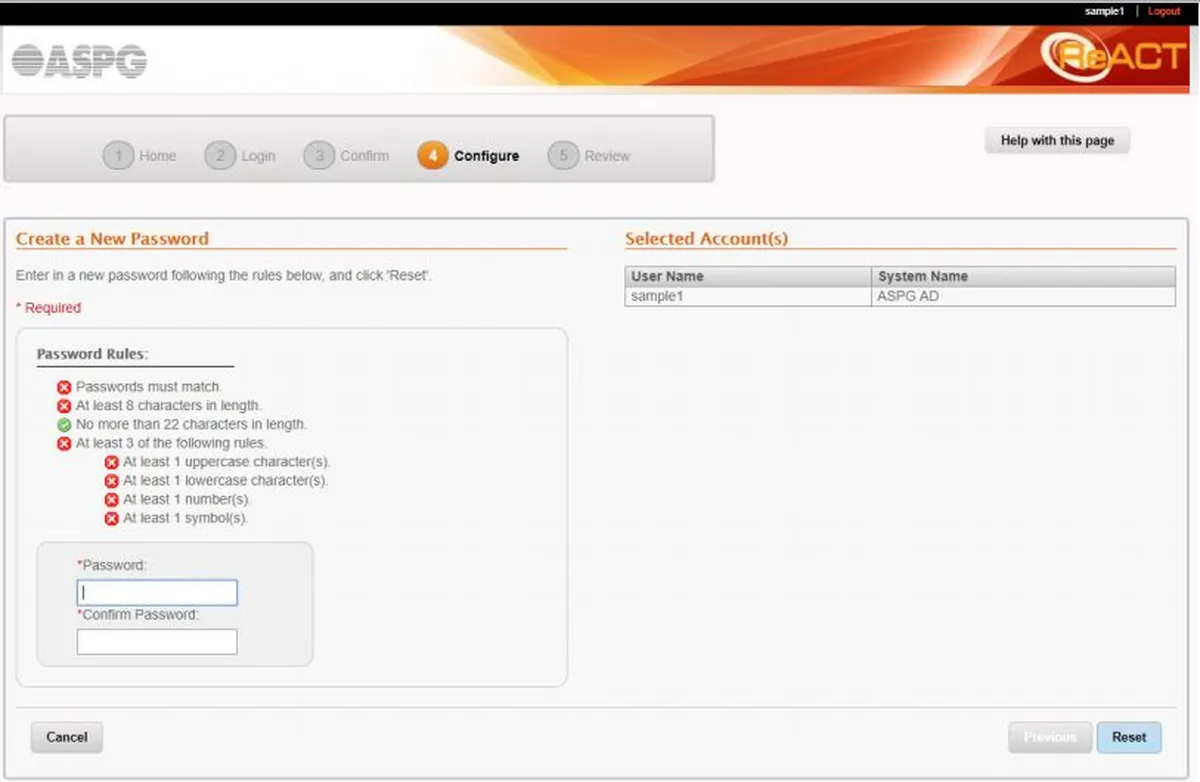This screenshot has width=1200, height=782.
Task: Click the red X by 'At least 1 uppercase character(s)'
Action: tap(112, 463)
